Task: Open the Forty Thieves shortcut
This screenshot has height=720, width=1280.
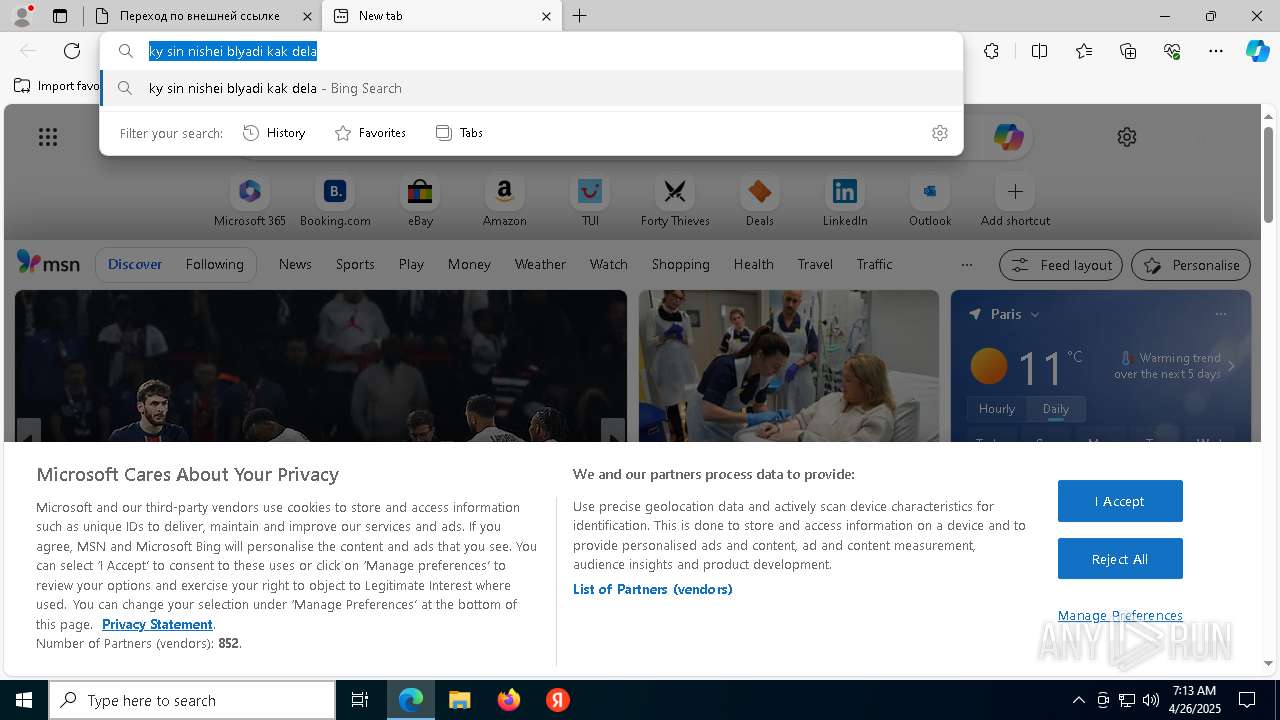Action: pos(675,200)
